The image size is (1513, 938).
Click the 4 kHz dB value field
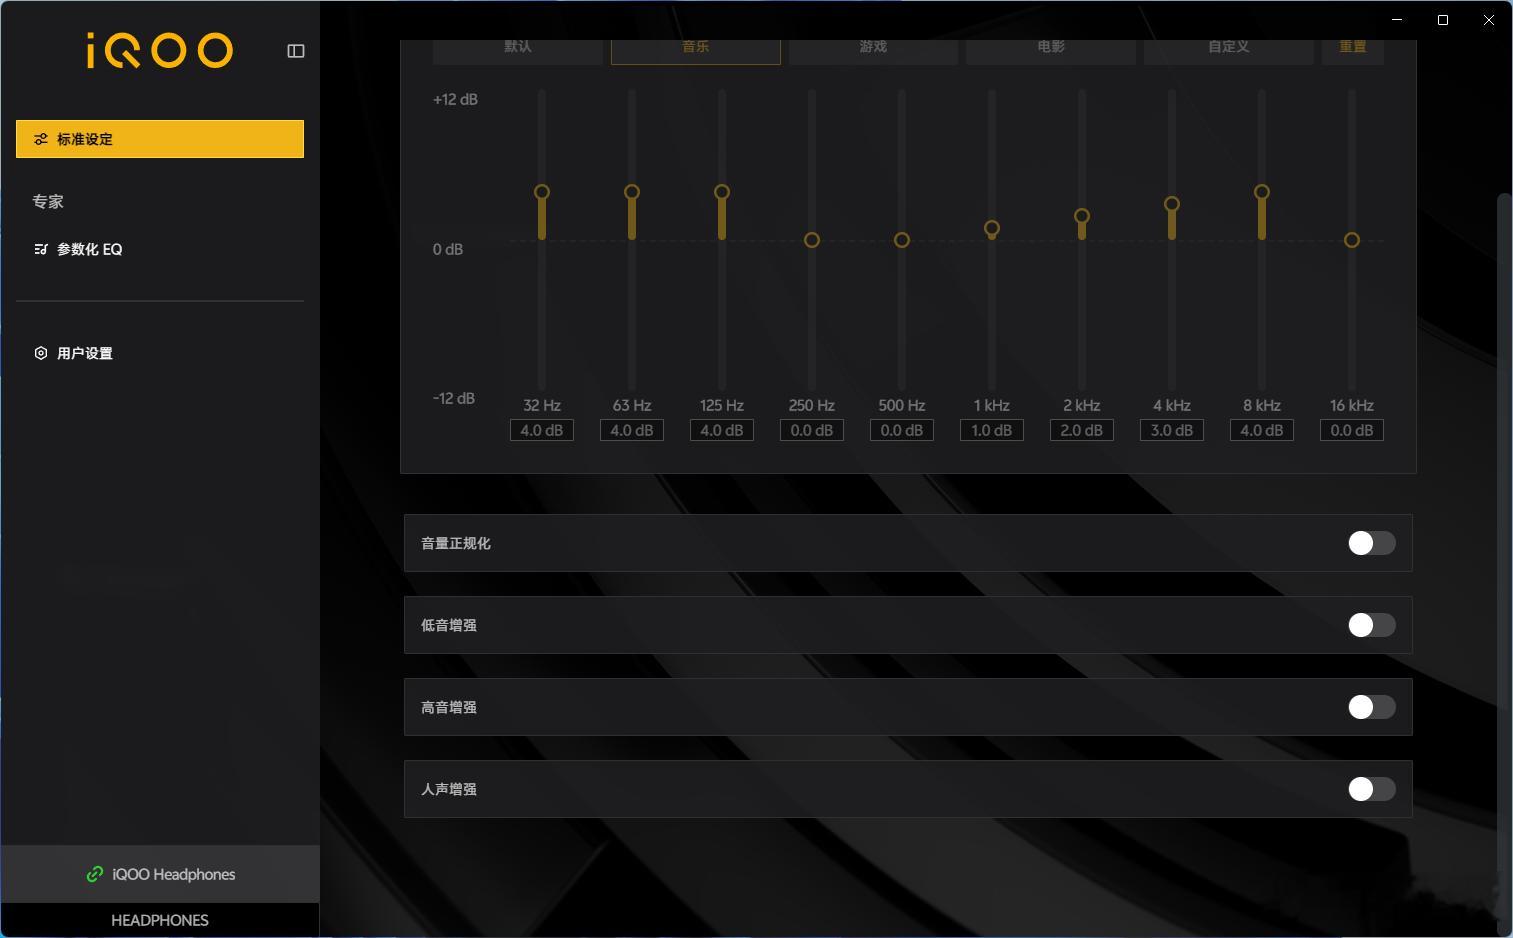[1172, 430]
